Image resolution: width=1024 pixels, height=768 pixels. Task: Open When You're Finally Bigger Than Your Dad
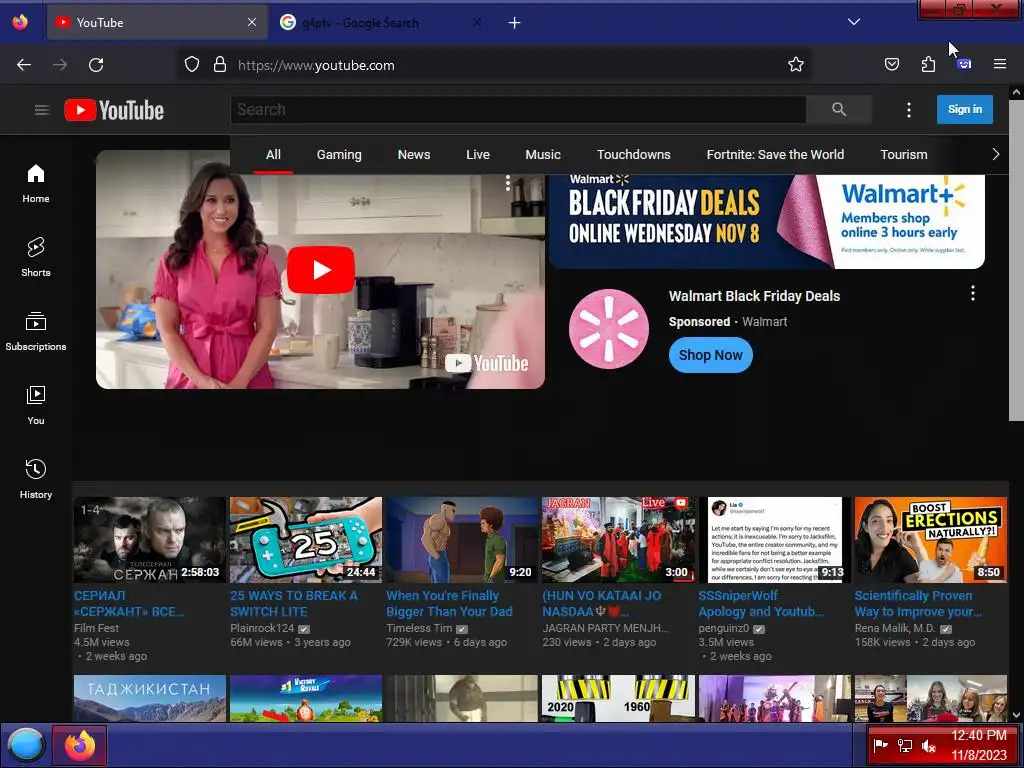pos(449,604)
